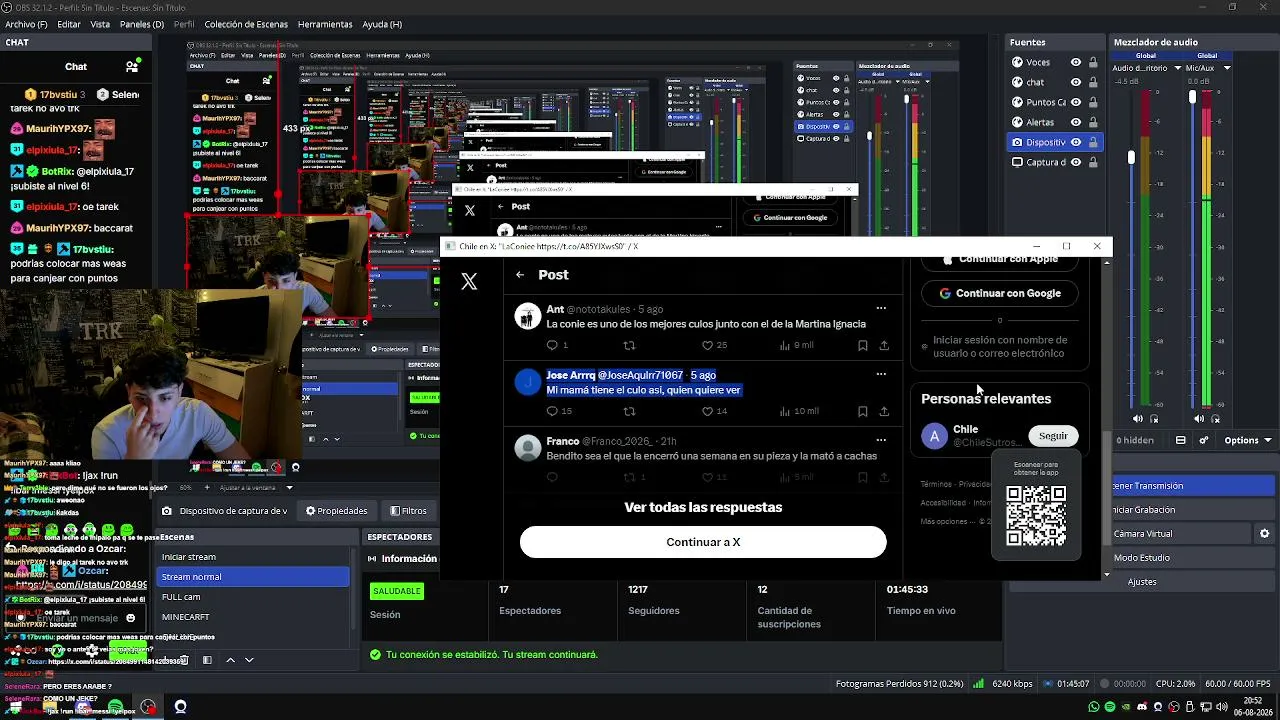
Task: Hide the Voces source
Action: click(x=1076, y=62)
